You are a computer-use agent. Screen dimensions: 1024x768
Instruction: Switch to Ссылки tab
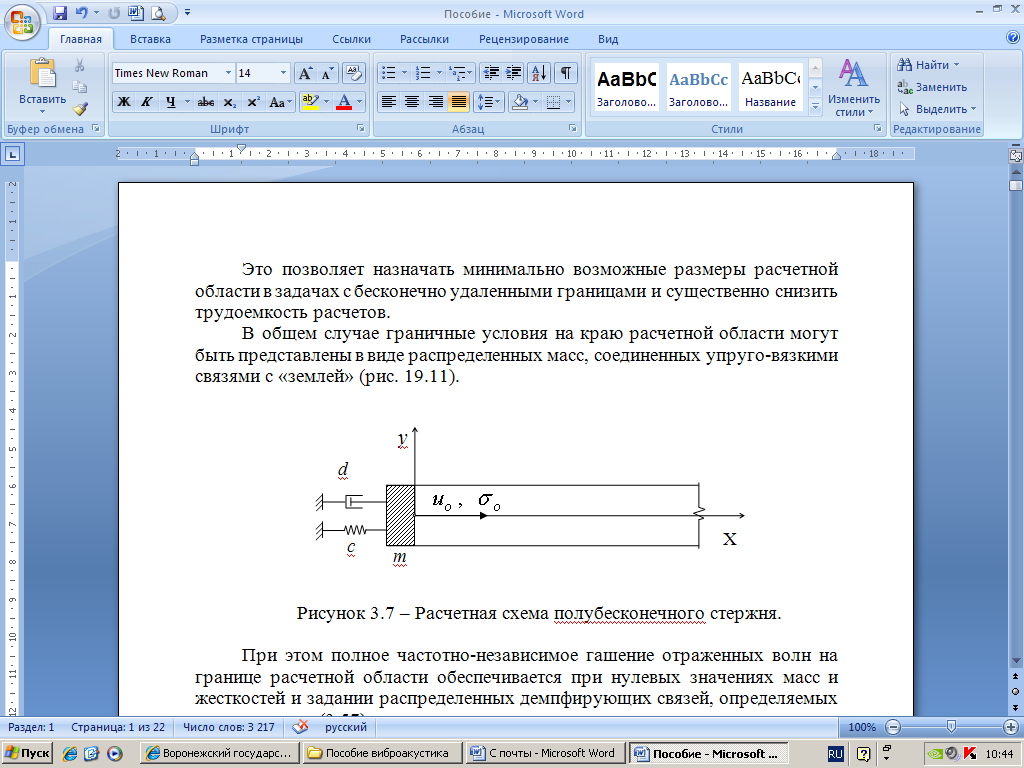pyautogui.click(x=351, y=39)
